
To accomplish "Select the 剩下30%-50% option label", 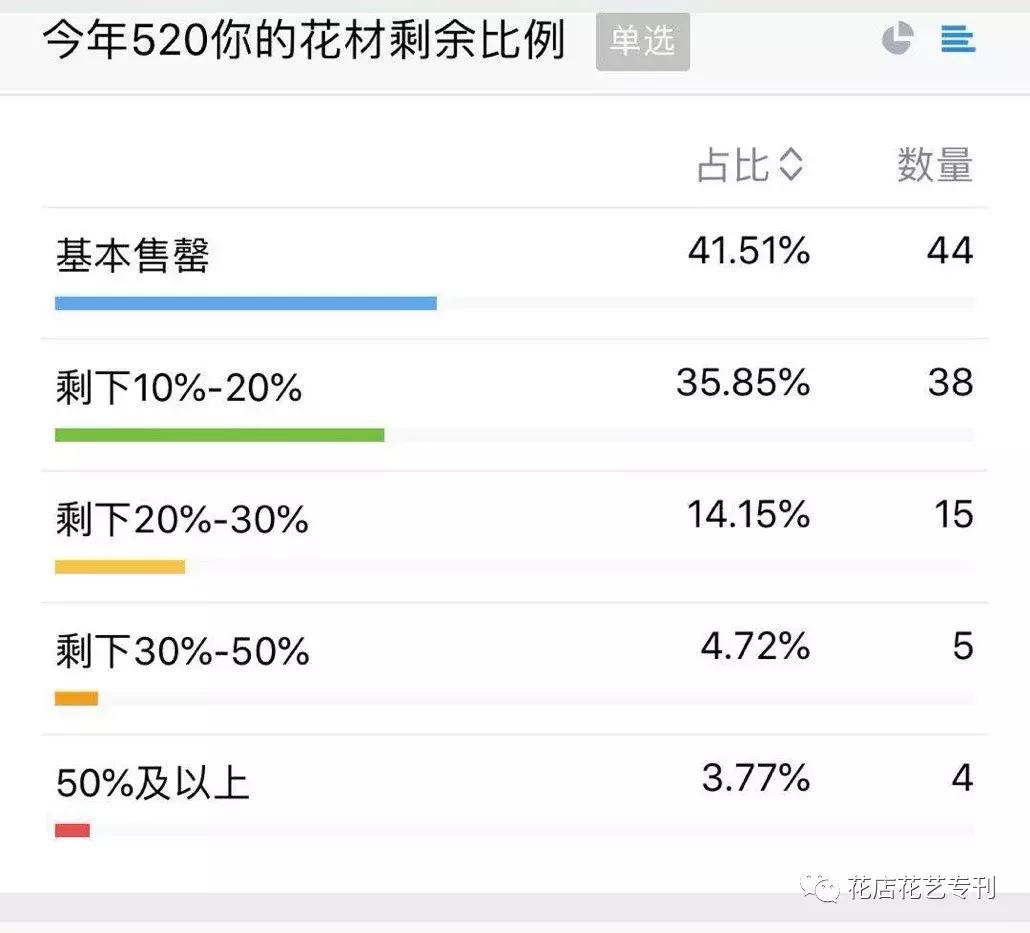I will click(183, 652).
